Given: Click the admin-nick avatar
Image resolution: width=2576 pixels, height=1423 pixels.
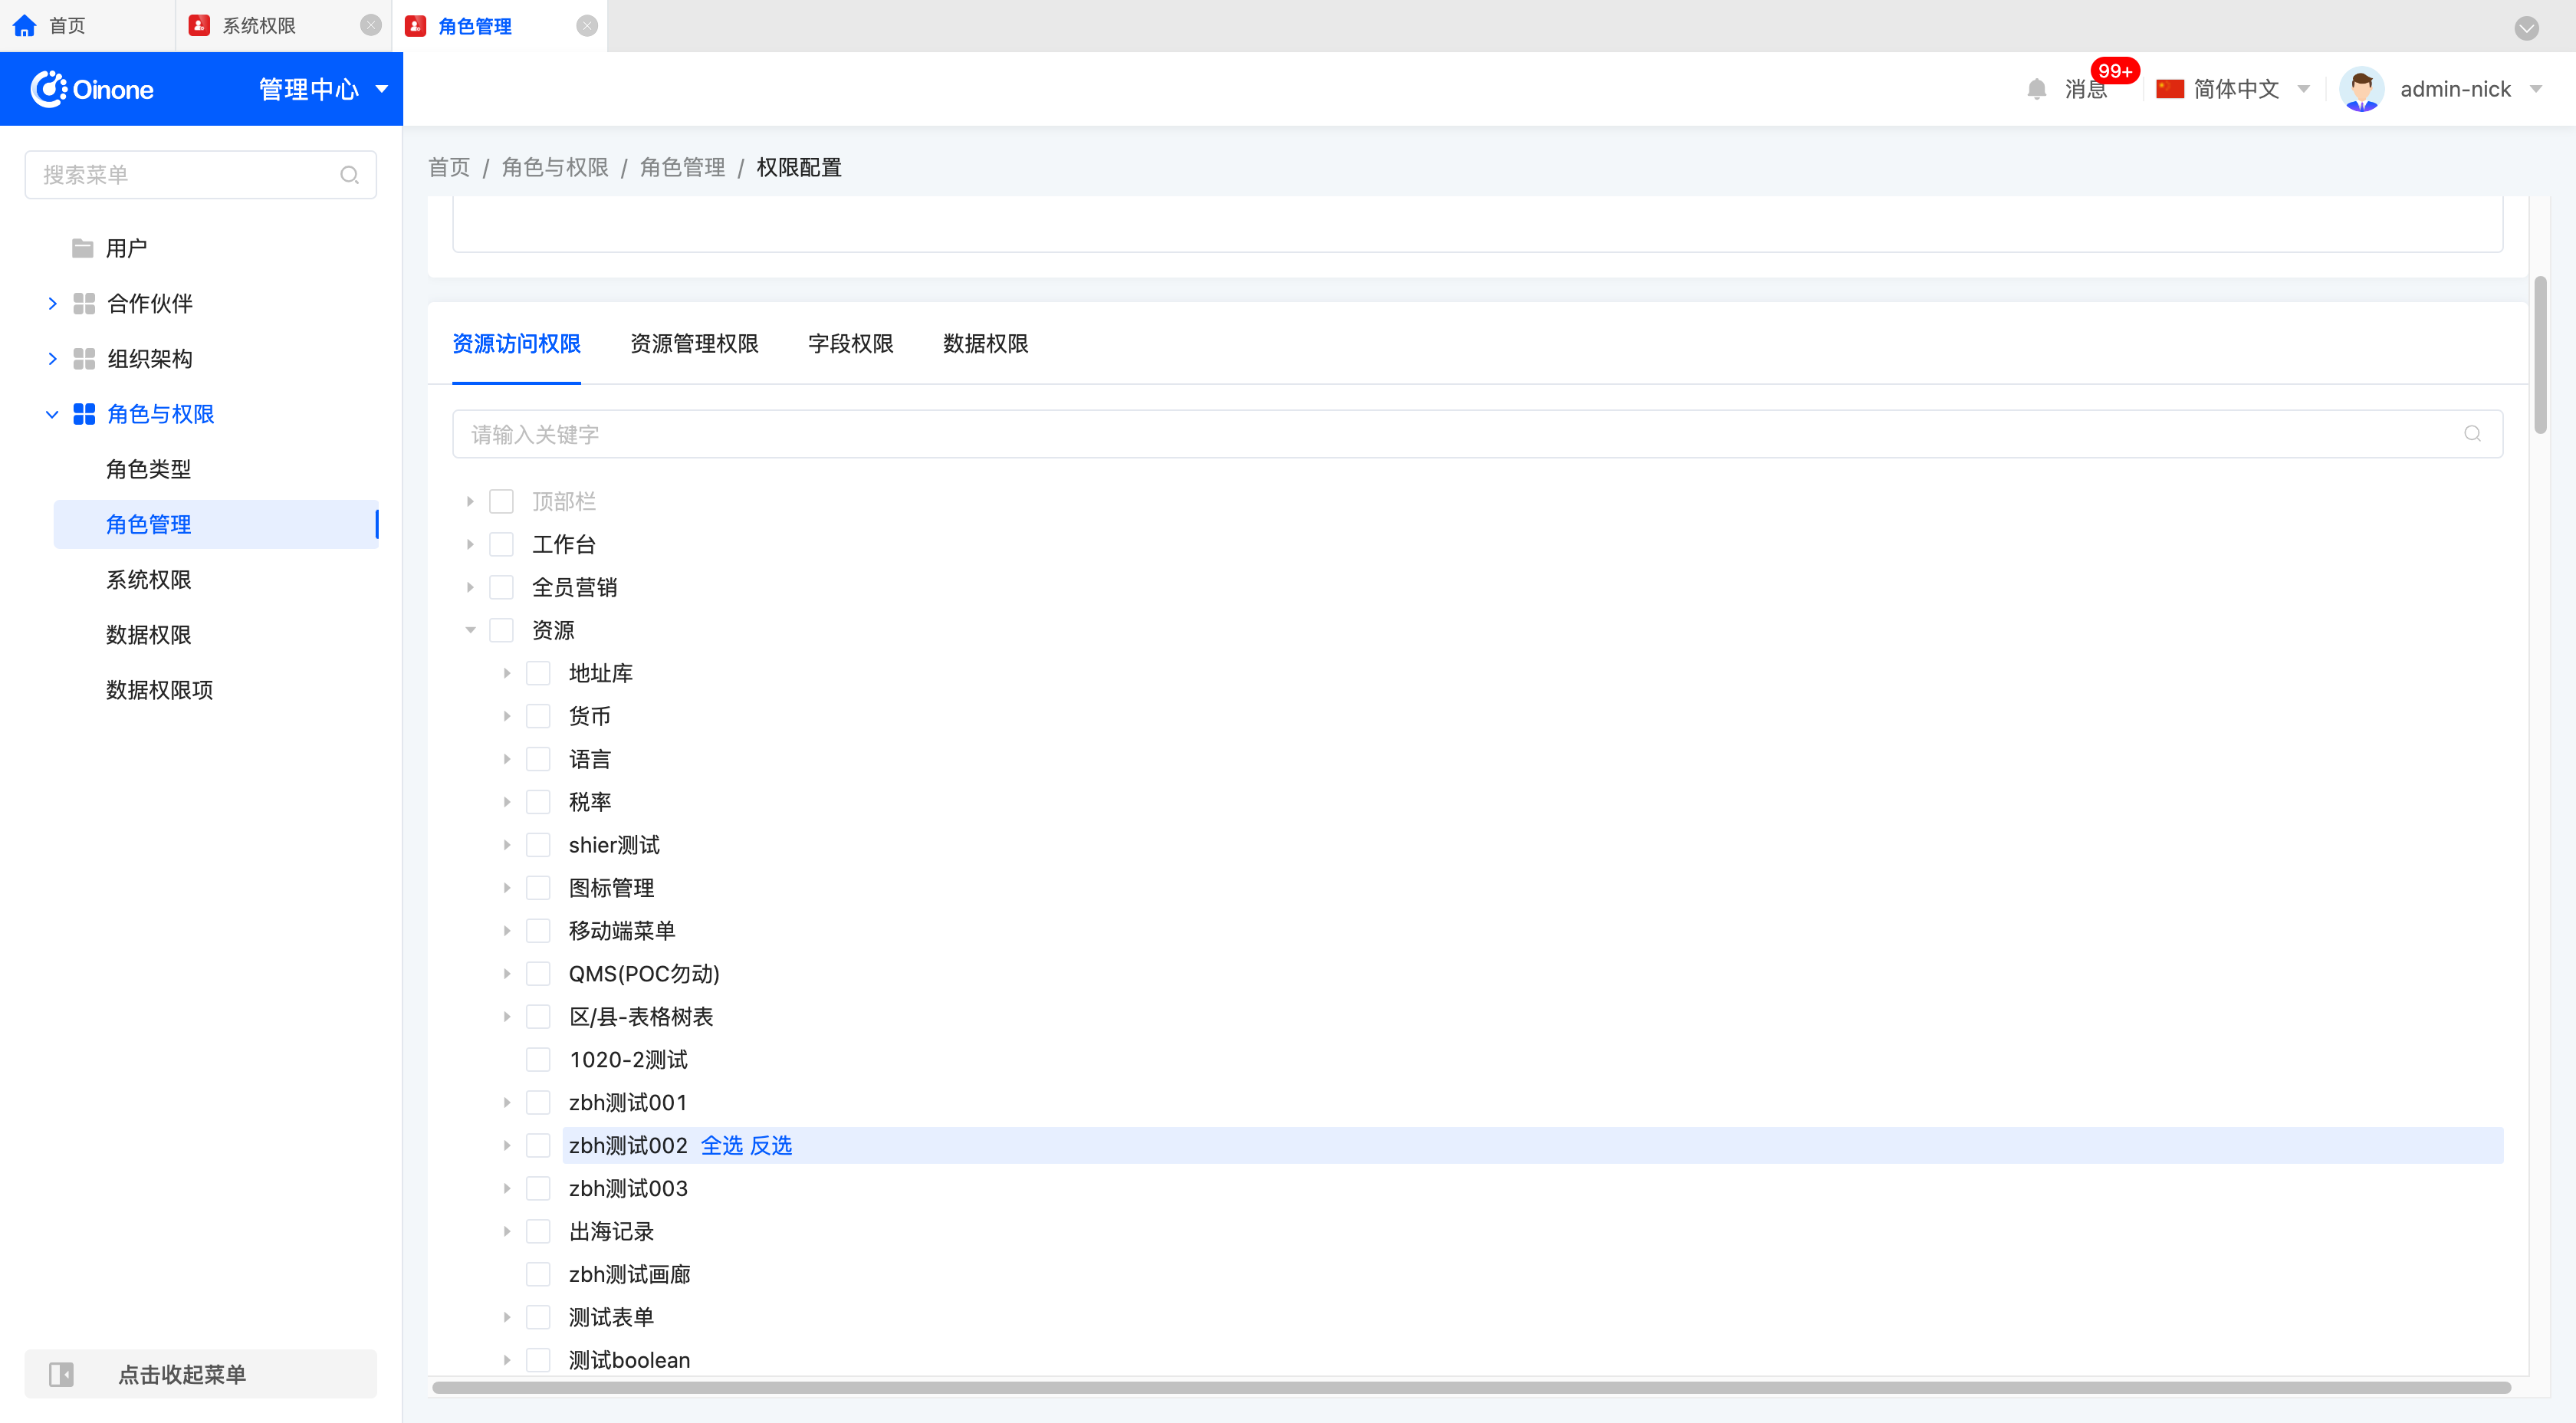Looking at the screenshot, I should coord(2361,89).
